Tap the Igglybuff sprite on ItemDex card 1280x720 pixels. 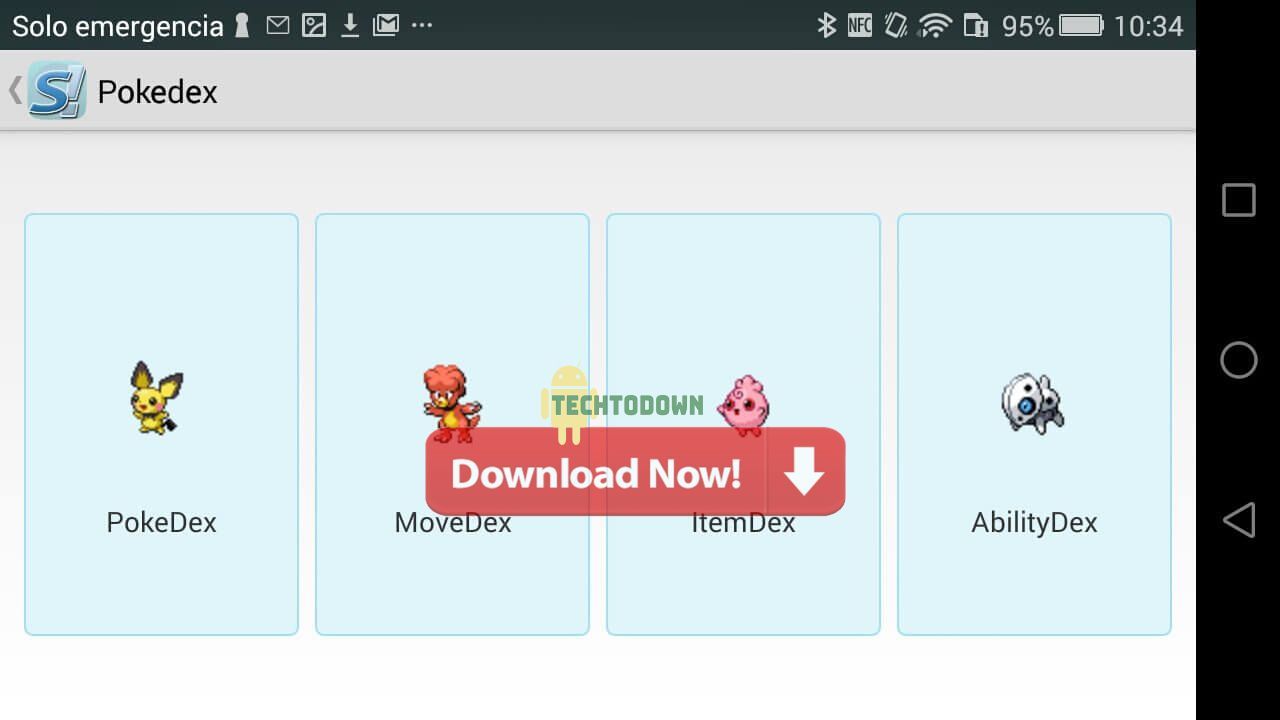744,405
